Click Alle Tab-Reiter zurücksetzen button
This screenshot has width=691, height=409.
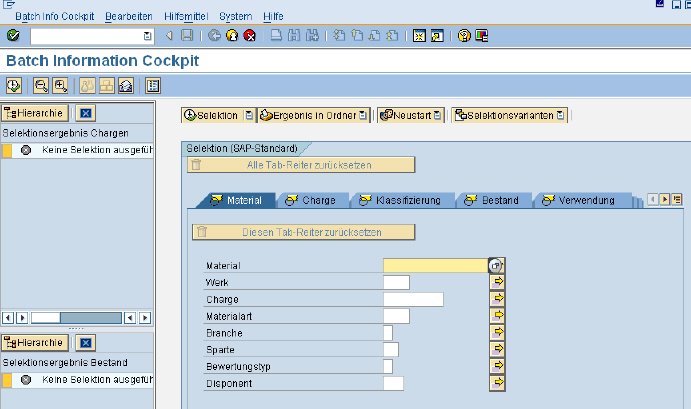301,165
